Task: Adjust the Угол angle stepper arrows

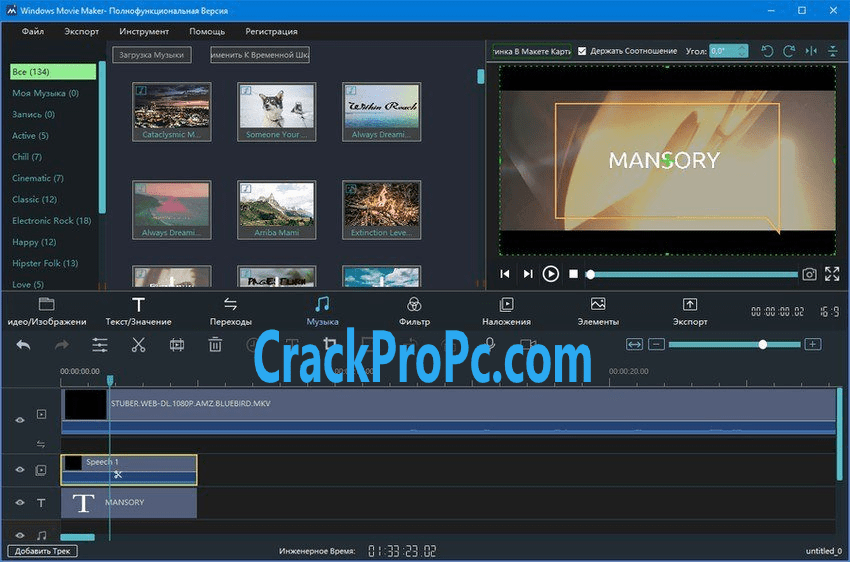Action: [743, 51]
